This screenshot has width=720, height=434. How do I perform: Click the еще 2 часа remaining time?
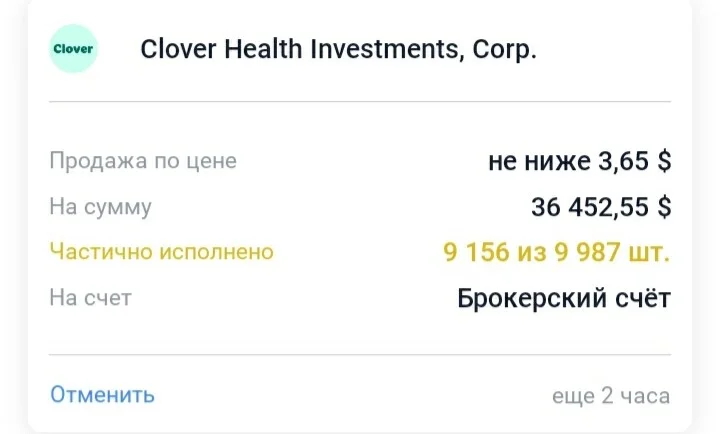611,395
